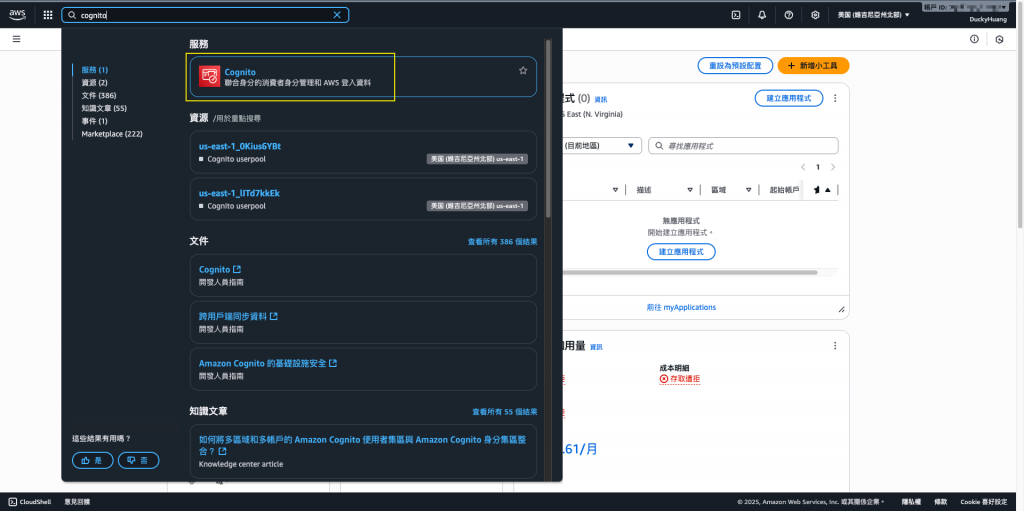Viewport: 1024px width, 511px height.
Task: Click 建立應用程式 button in widget header
Action: pyautogui.click(x=789, y=98)
